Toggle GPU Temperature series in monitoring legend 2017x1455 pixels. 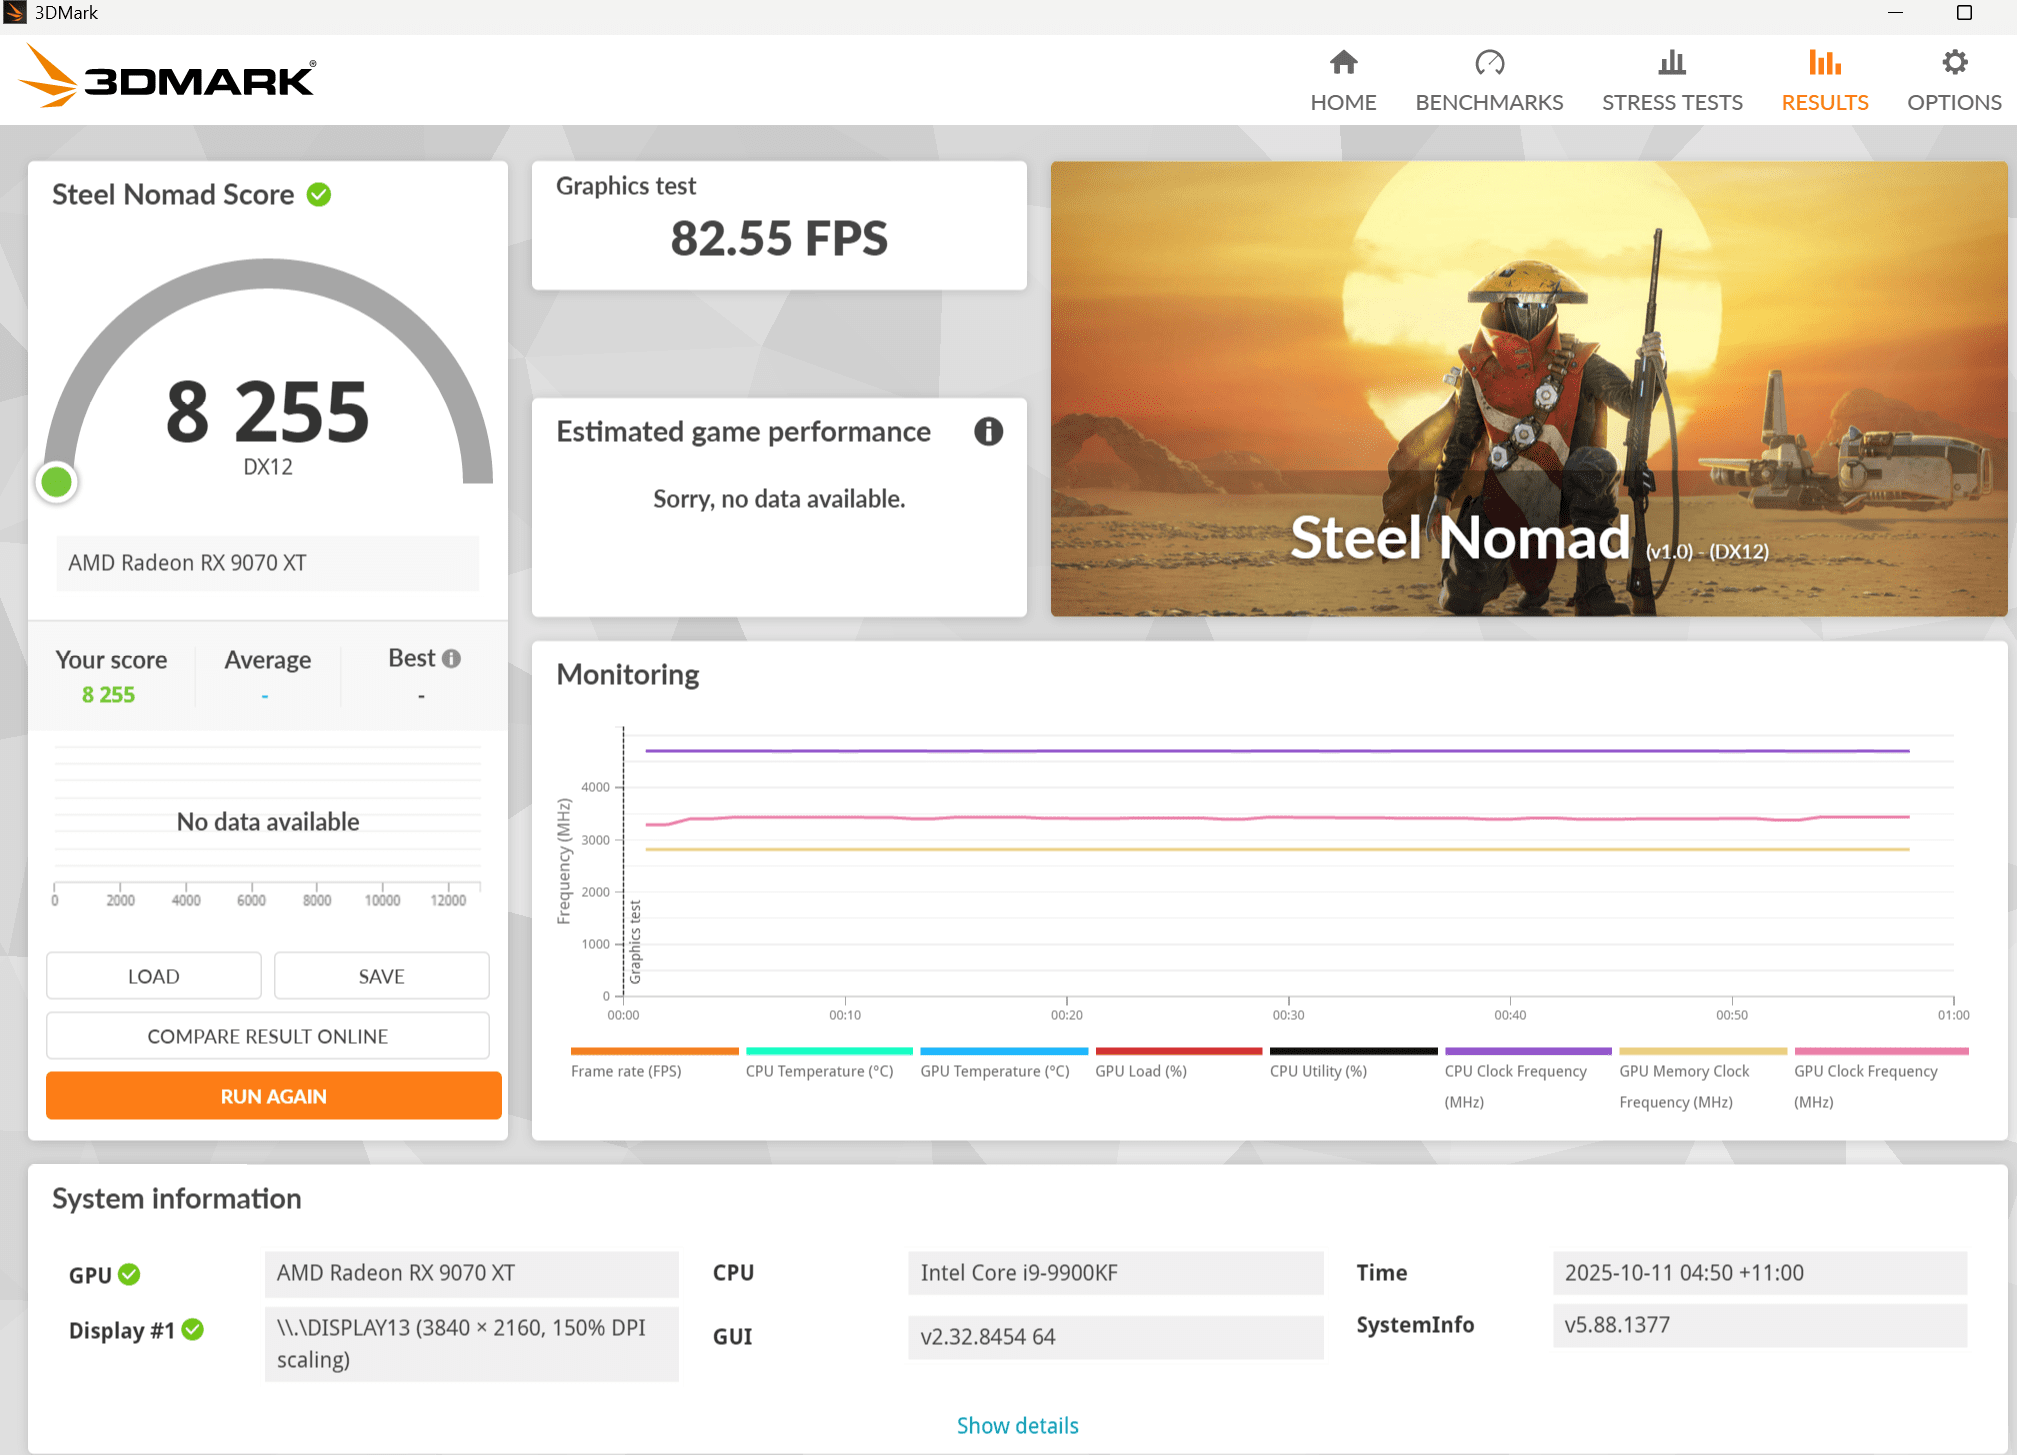pos(994,1071)
